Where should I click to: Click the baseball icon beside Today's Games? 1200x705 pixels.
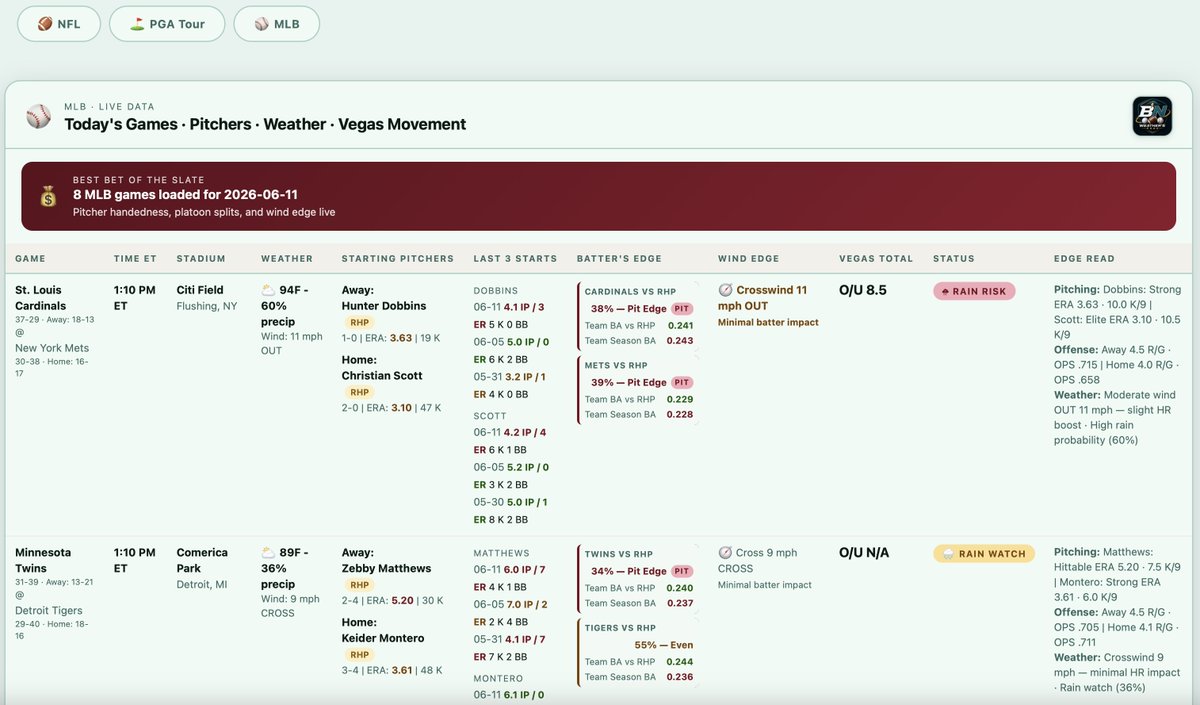[38, 116]
